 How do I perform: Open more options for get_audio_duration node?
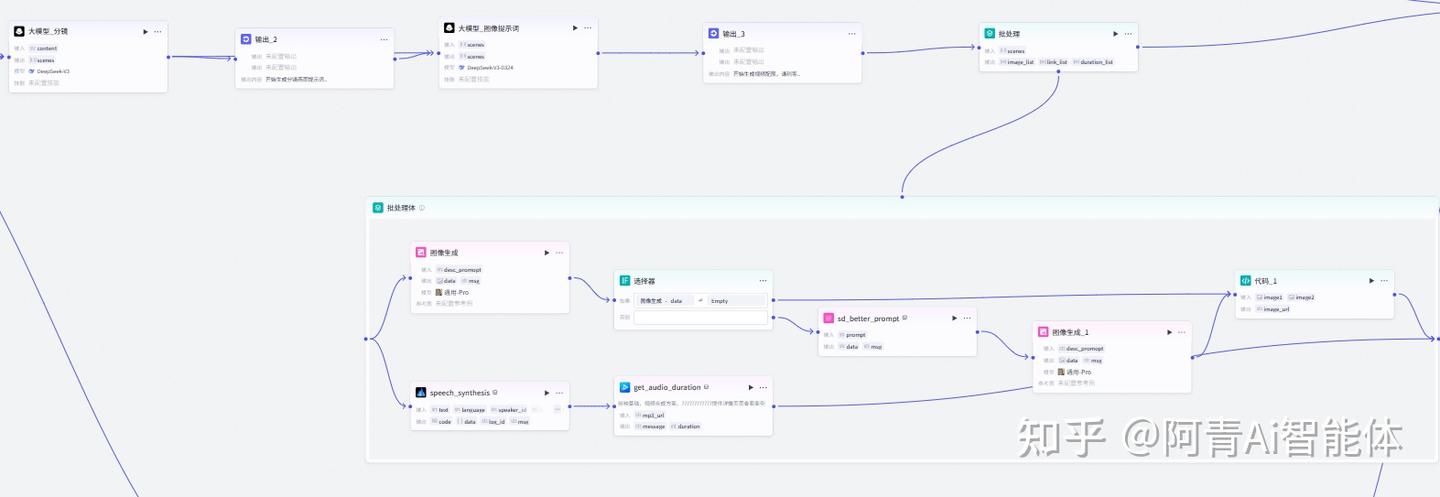pyautogui.click(x=763, y=387)
